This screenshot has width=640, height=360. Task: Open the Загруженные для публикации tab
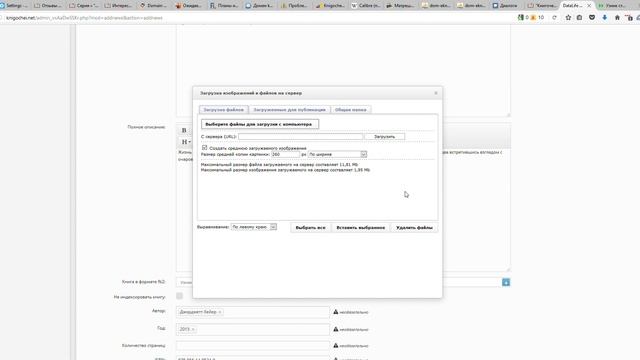(289, 110)
